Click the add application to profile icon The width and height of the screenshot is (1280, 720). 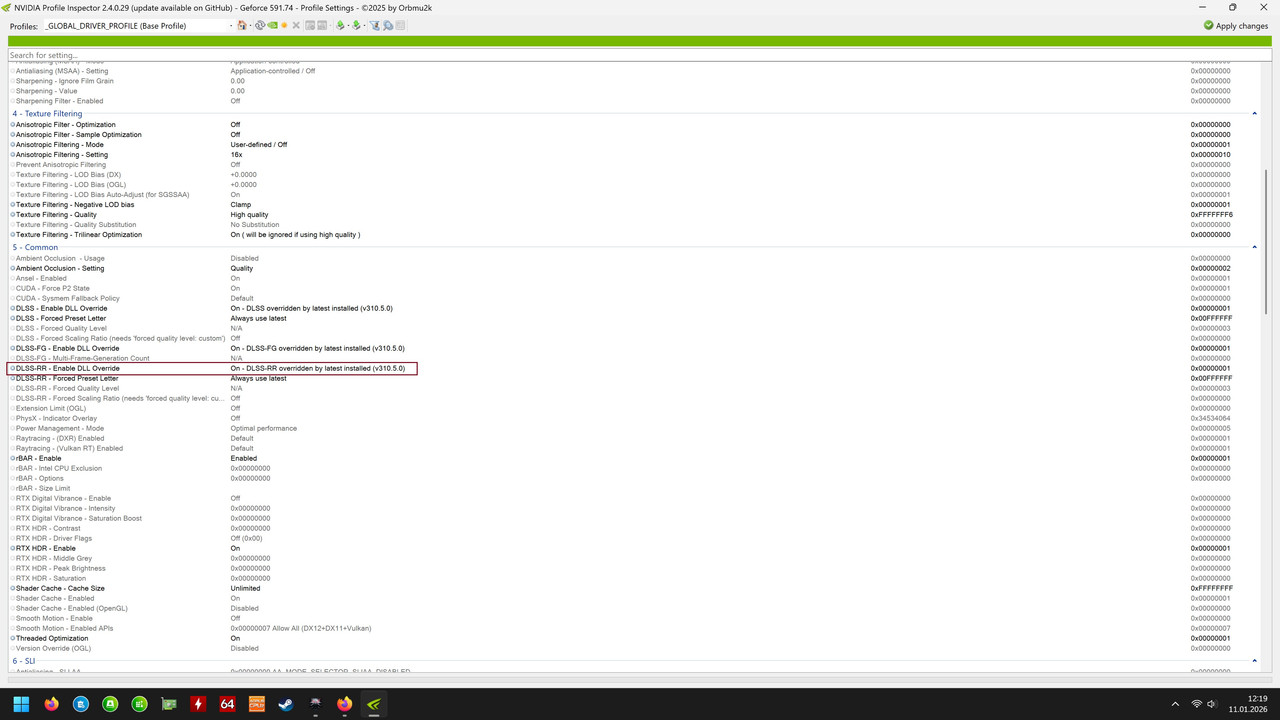310,25
